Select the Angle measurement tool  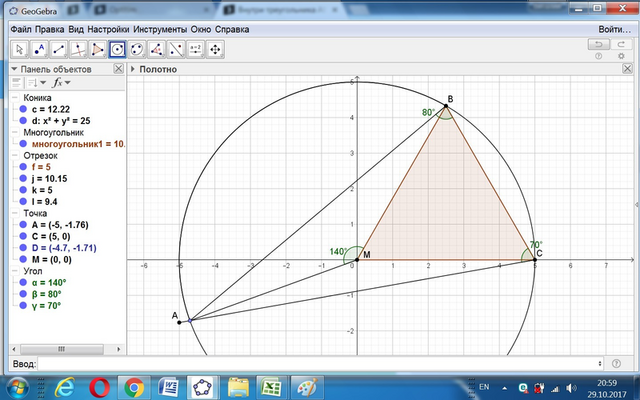156,49
